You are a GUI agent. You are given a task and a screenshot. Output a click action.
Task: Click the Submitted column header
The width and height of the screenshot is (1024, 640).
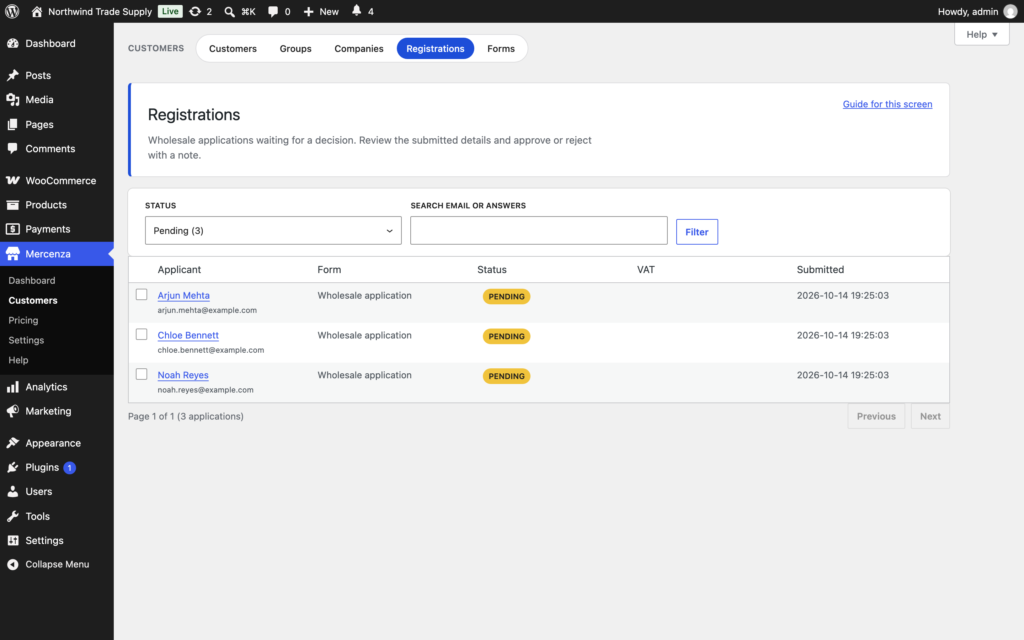click(x=820, y=269)
